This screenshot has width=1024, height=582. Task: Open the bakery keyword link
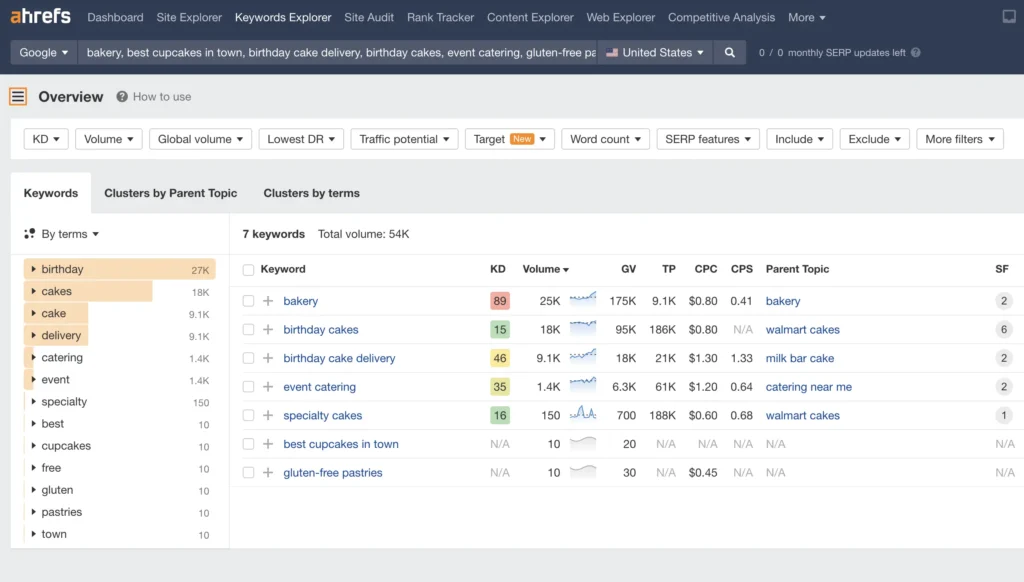(x=300, y=301)
